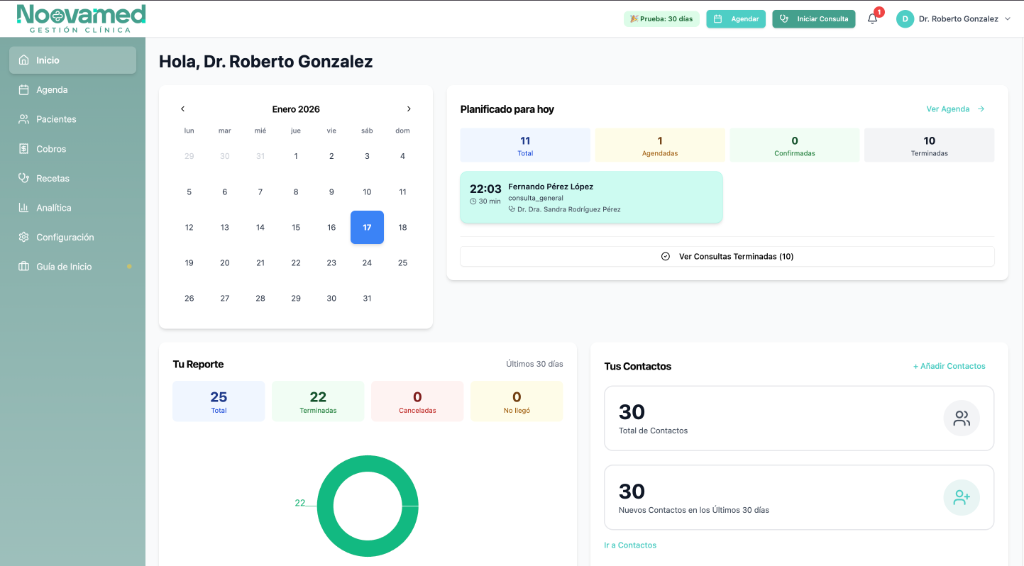Open Fernando Pérez López 22:03 appointment card
Viewport: 1024px width, 566px height.
click(592, 198)
